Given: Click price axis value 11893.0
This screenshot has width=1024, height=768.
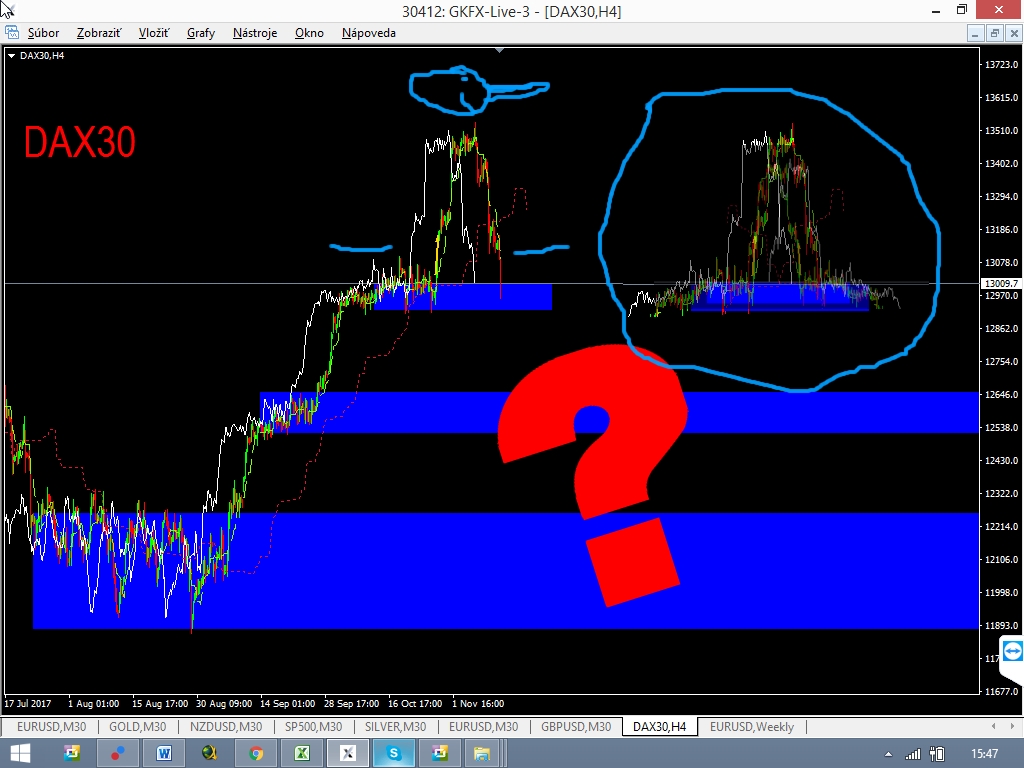Looking at the screenshot, I should (1001, 626).
